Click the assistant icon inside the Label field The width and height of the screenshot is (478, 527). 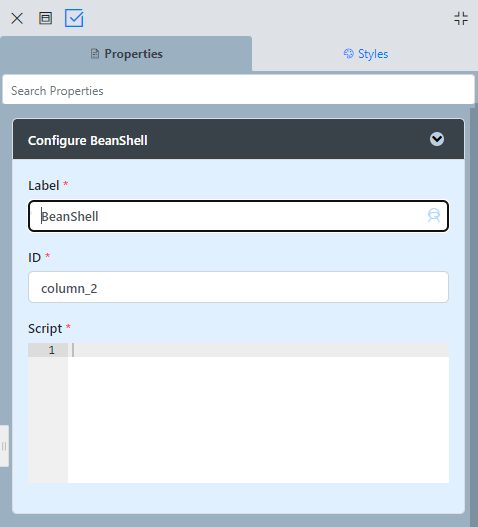[x=434, y=215]
